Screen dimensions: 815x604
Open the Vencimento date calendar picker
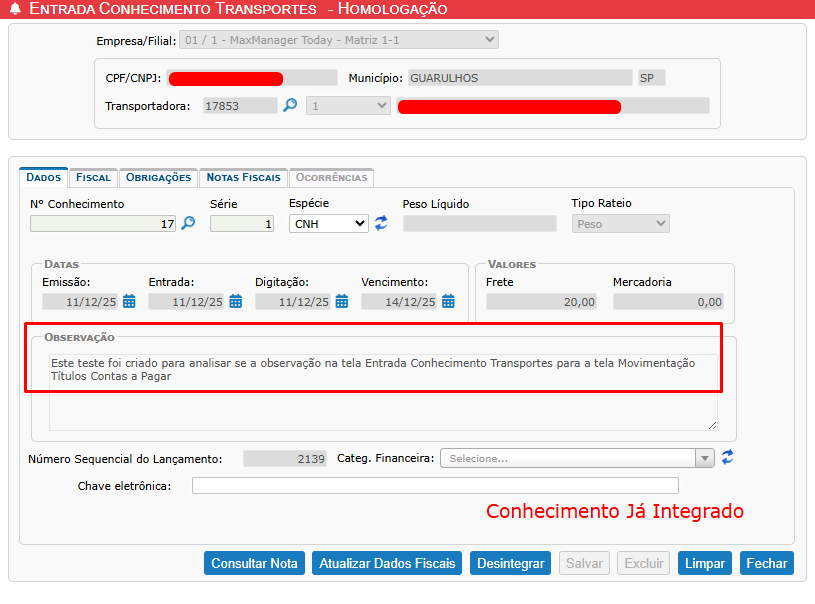[448, 301]
